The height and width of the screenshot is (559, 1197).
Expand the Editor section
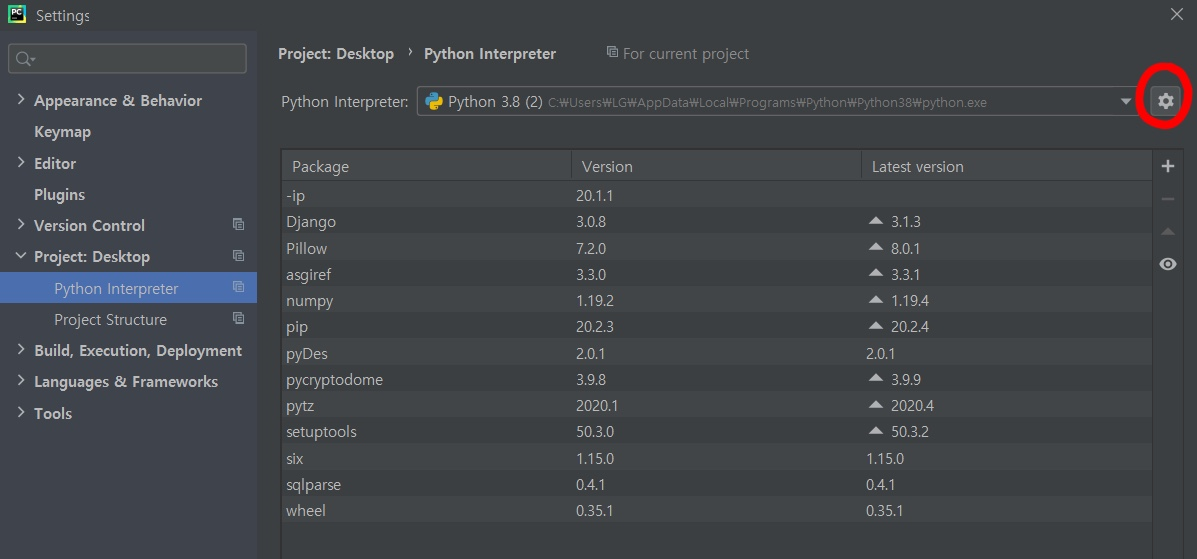point(21,163)
